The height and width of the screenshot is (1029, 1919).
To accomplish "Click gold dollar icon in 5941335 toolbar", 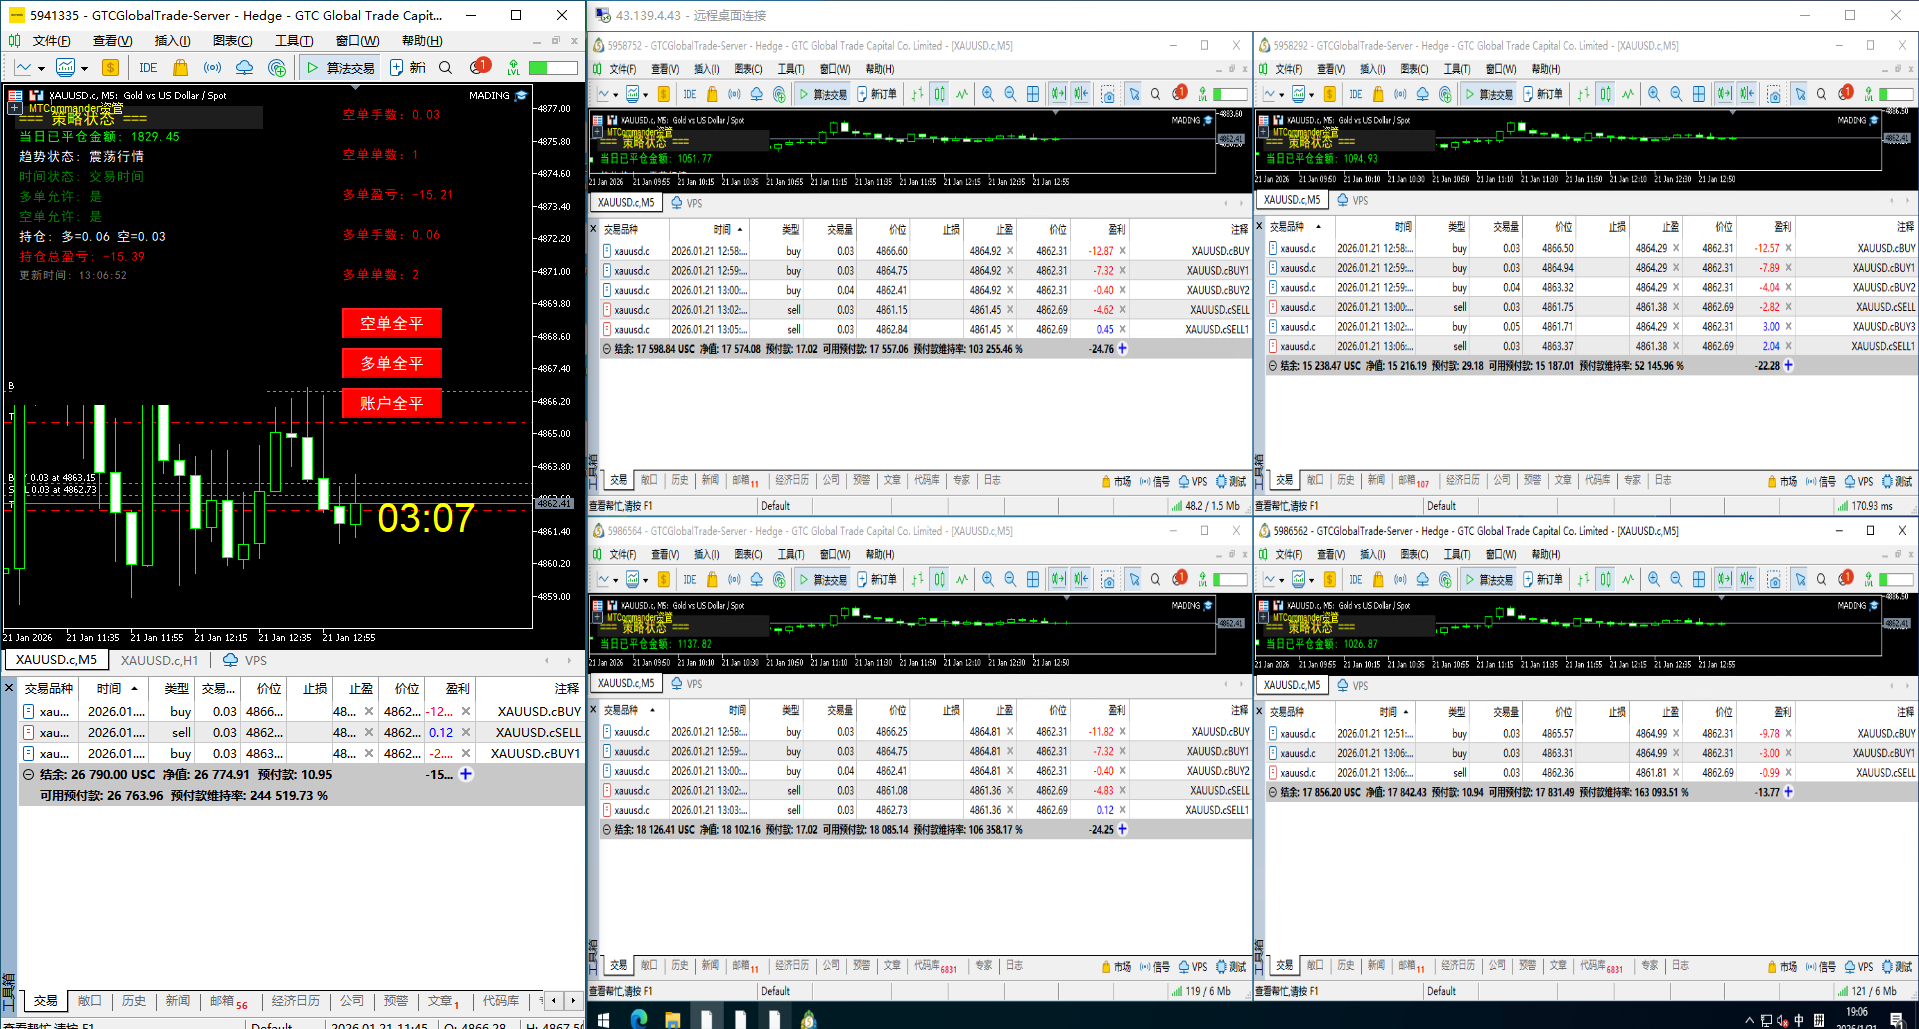I will pyautogui.click(x=110, y=68).
